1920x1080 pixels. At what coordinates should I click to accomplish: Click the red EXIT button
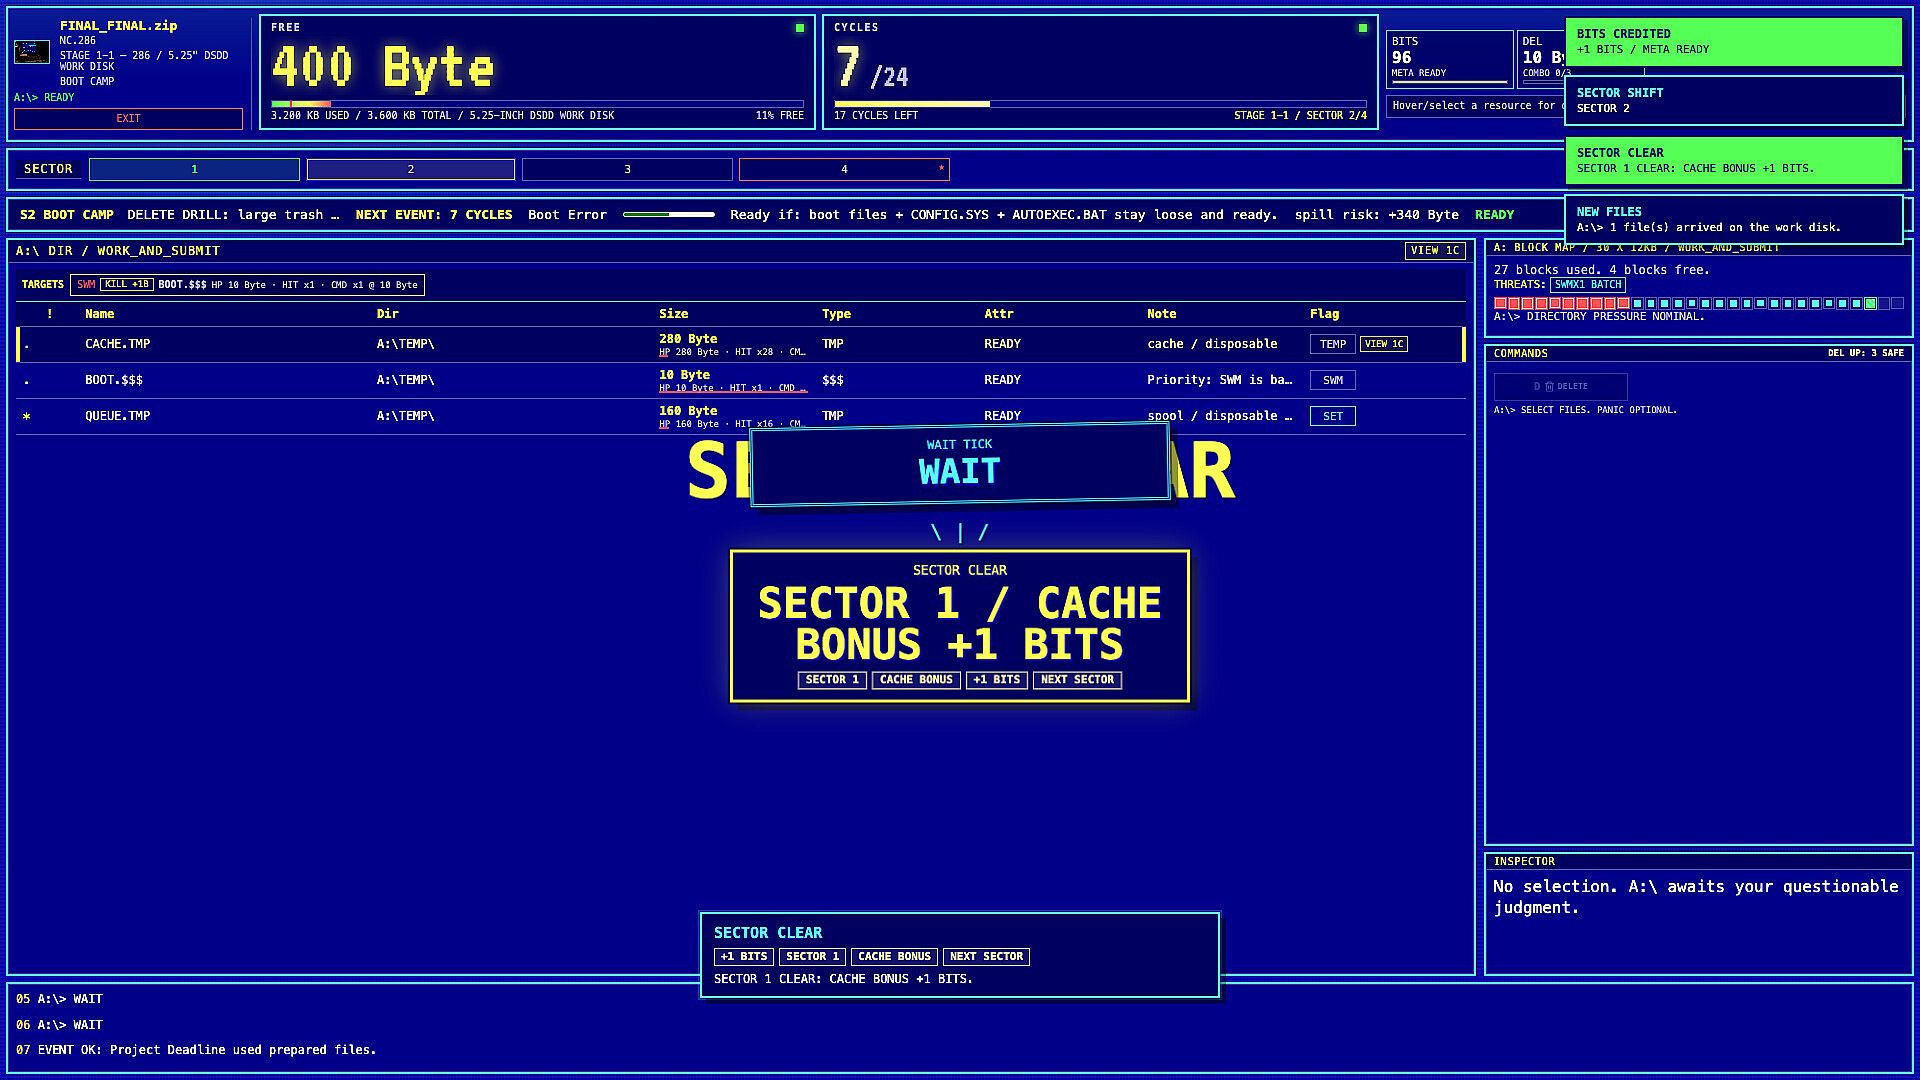pos(128,119)
